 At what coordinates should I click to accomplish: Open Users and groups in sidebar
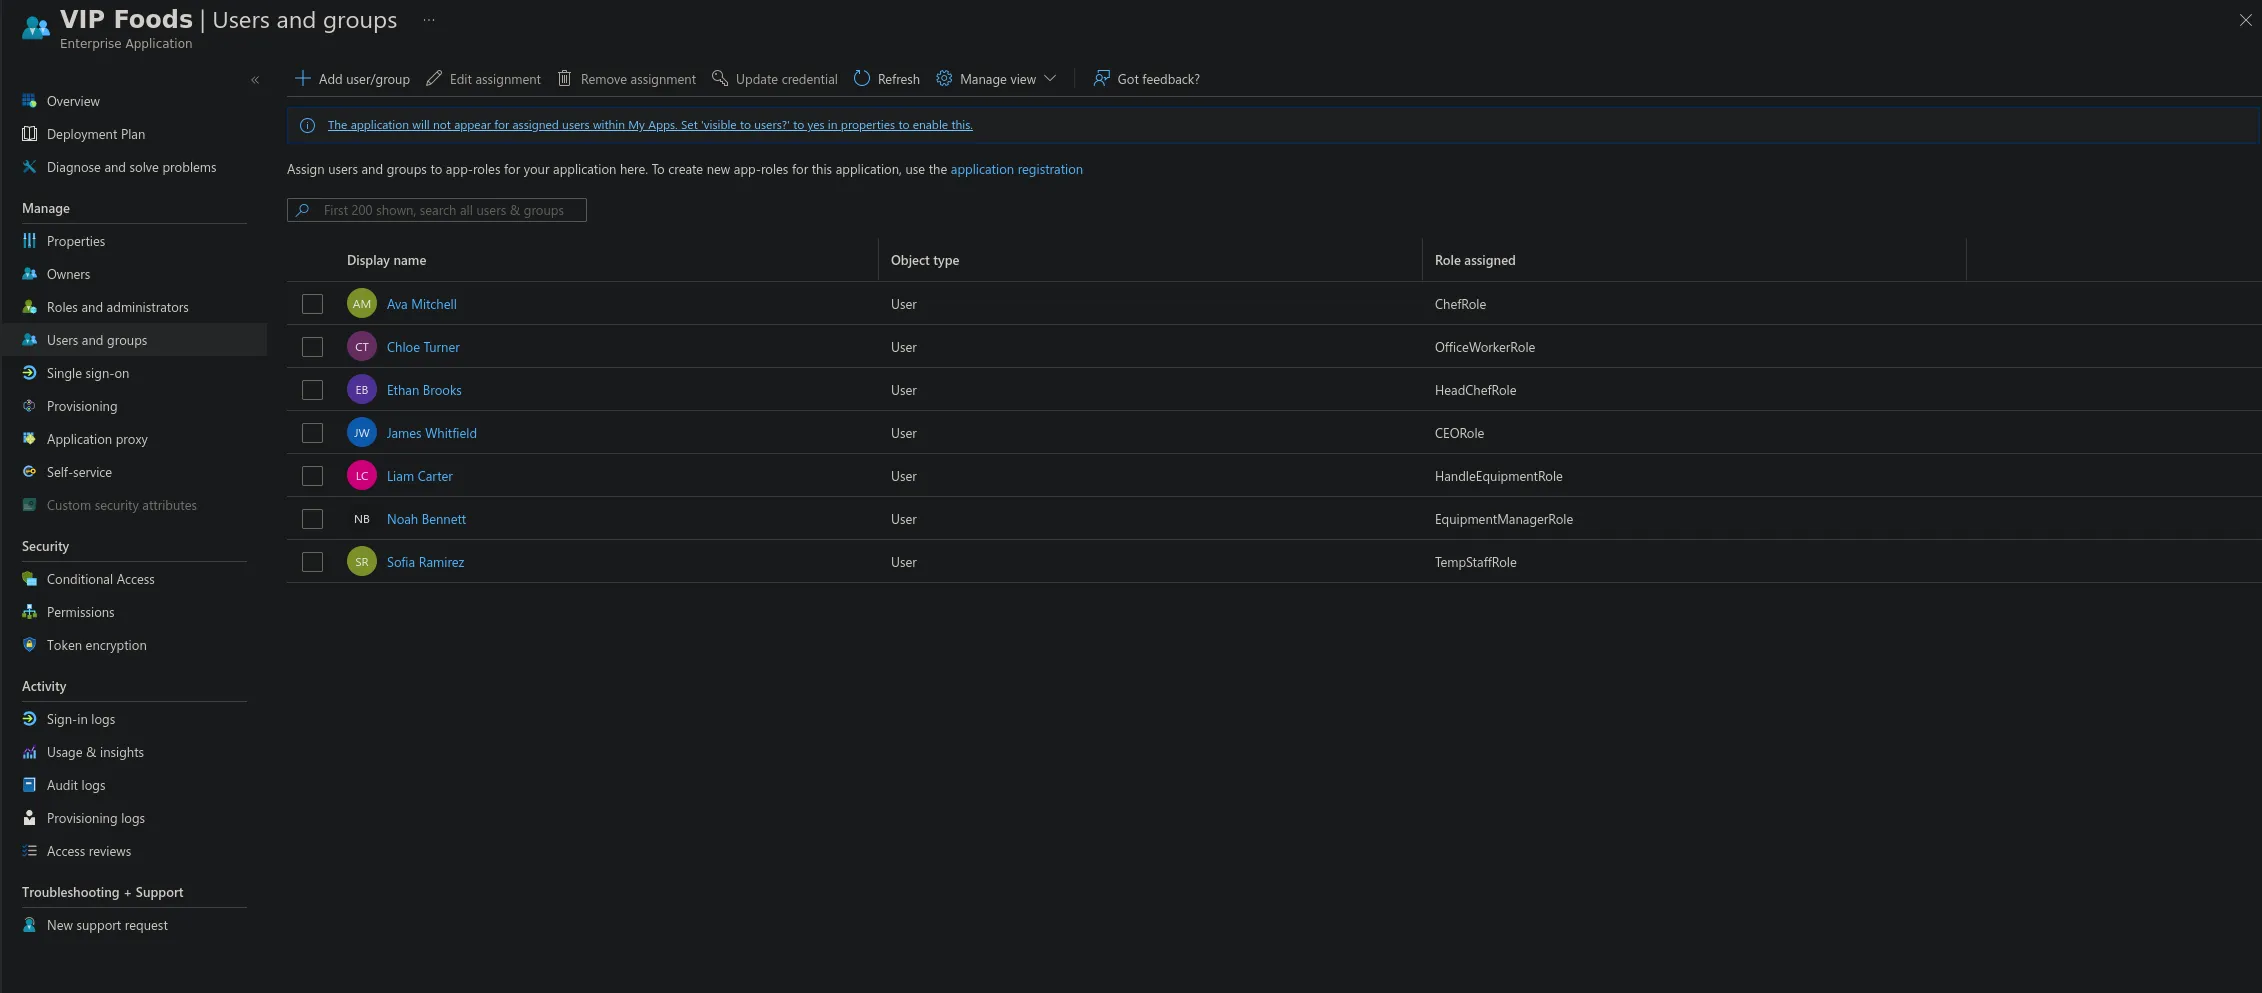point(134,340)
